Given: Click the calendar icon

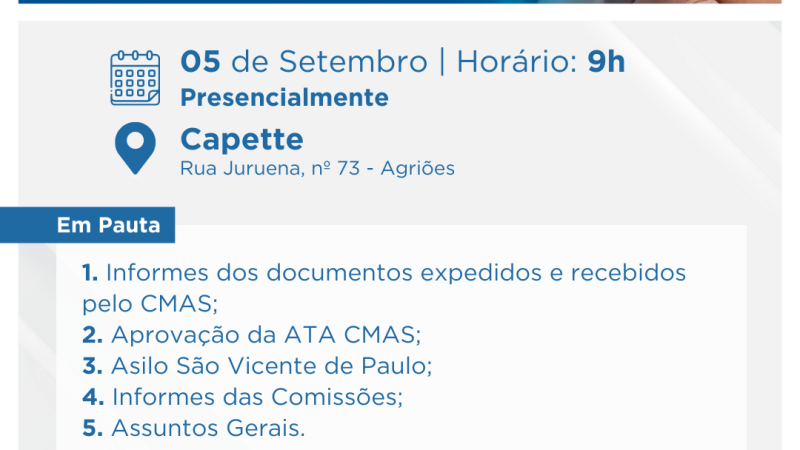Looking at the screenshot, I should coord(135,78).
